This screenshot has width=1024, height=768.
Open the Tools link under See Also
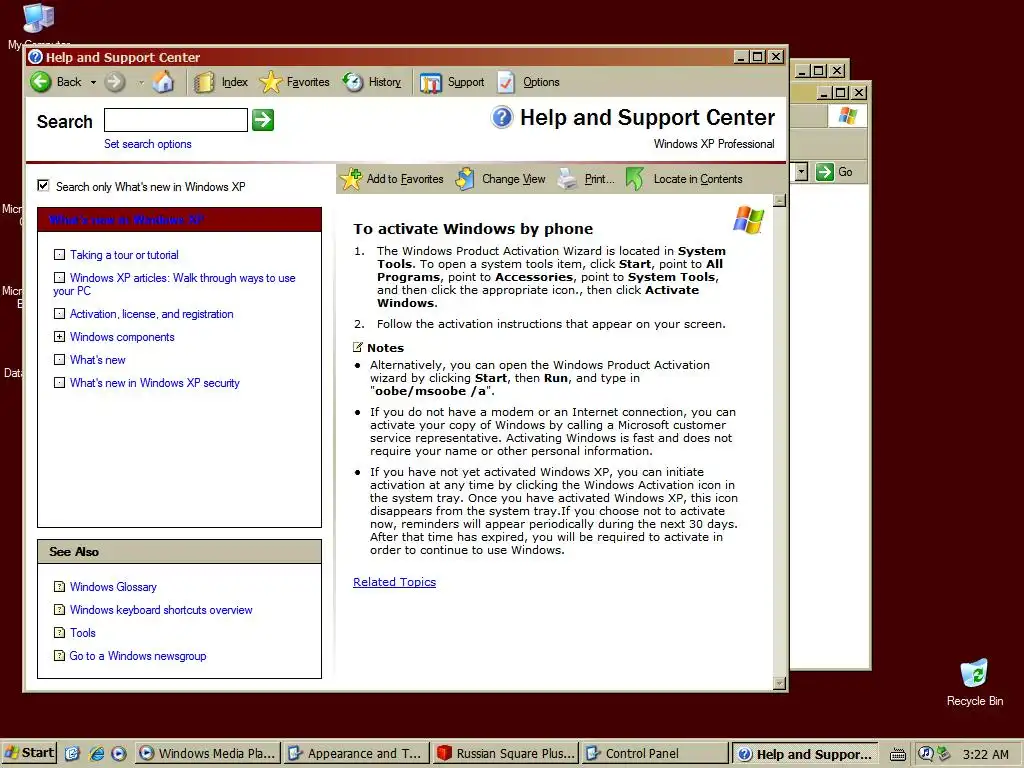click(83, 633)
